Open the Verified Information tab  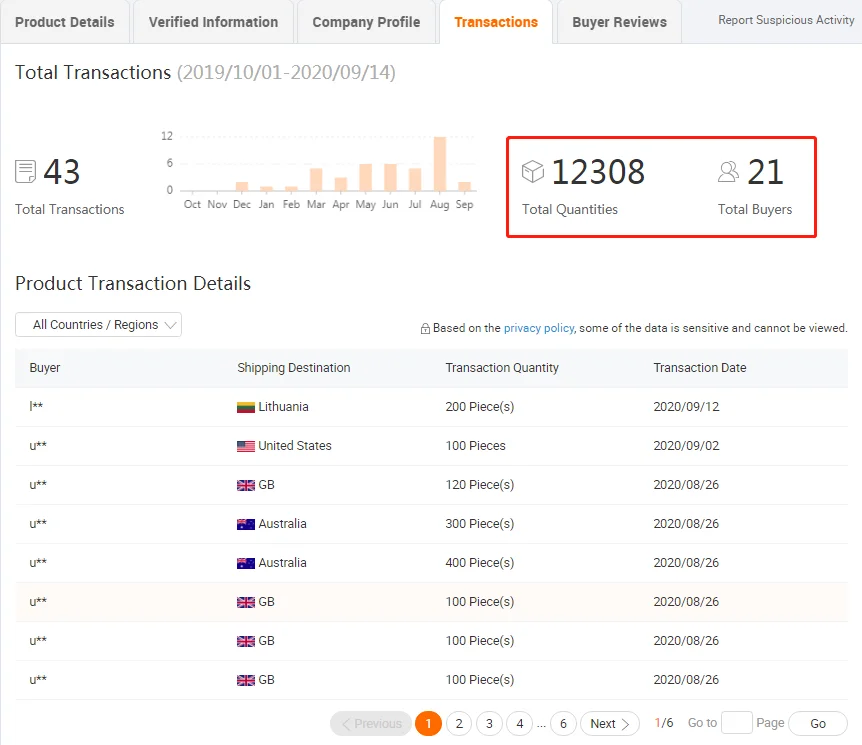click(x=213, y=22)
